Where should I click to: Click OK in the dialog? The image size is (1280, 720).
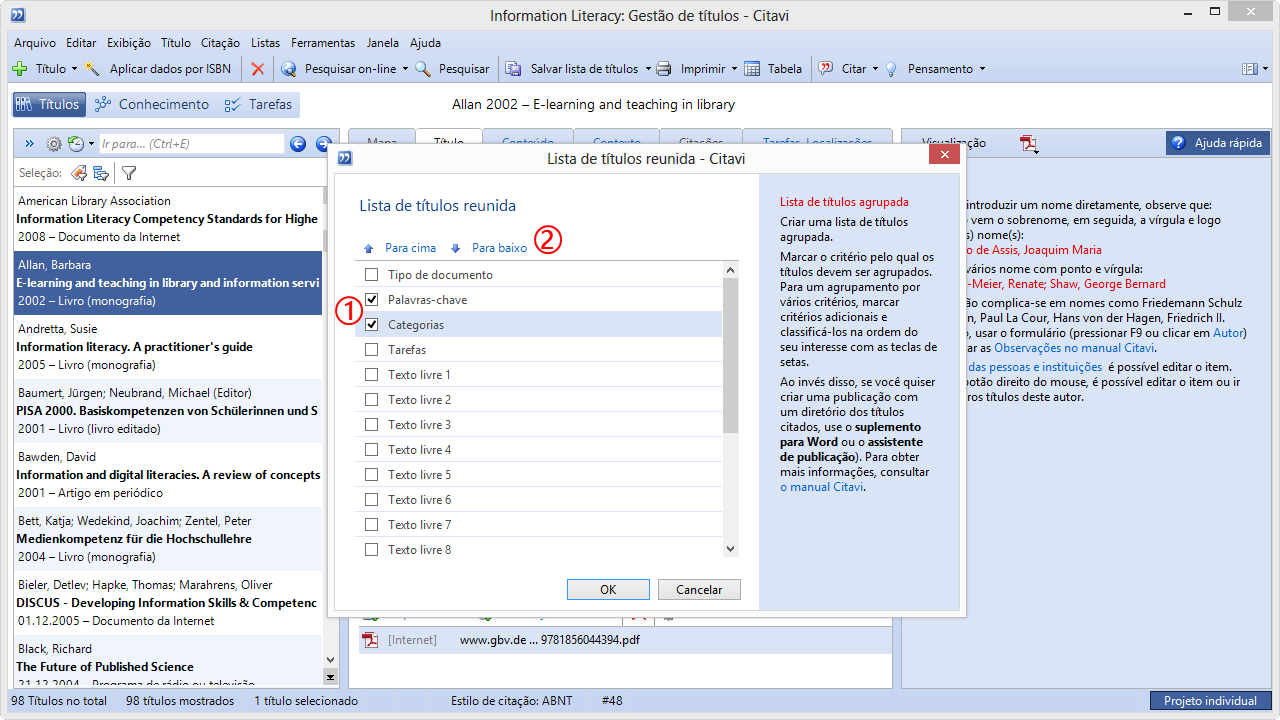pos(608,590)
